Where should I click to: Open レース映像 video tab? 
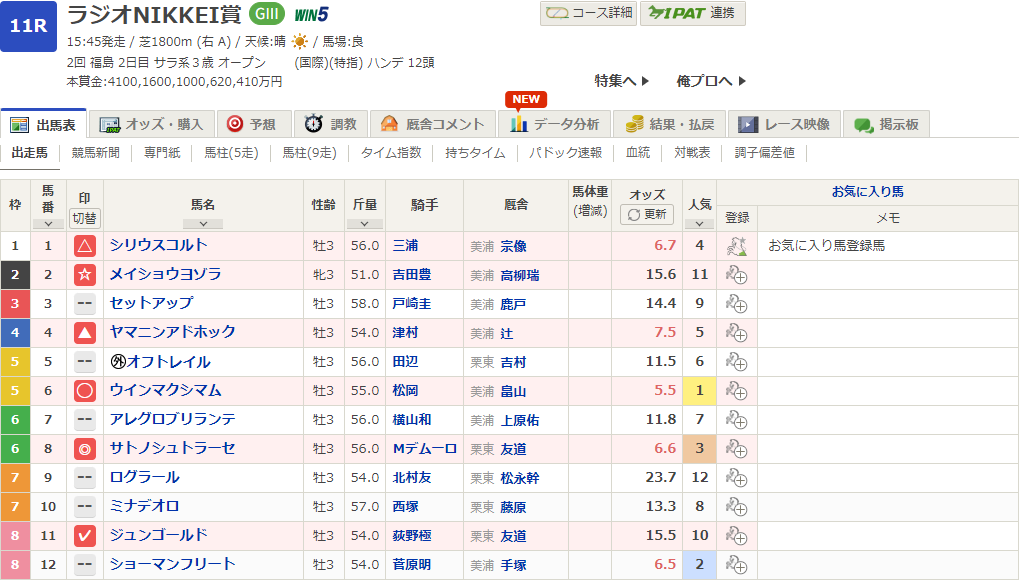784,124
